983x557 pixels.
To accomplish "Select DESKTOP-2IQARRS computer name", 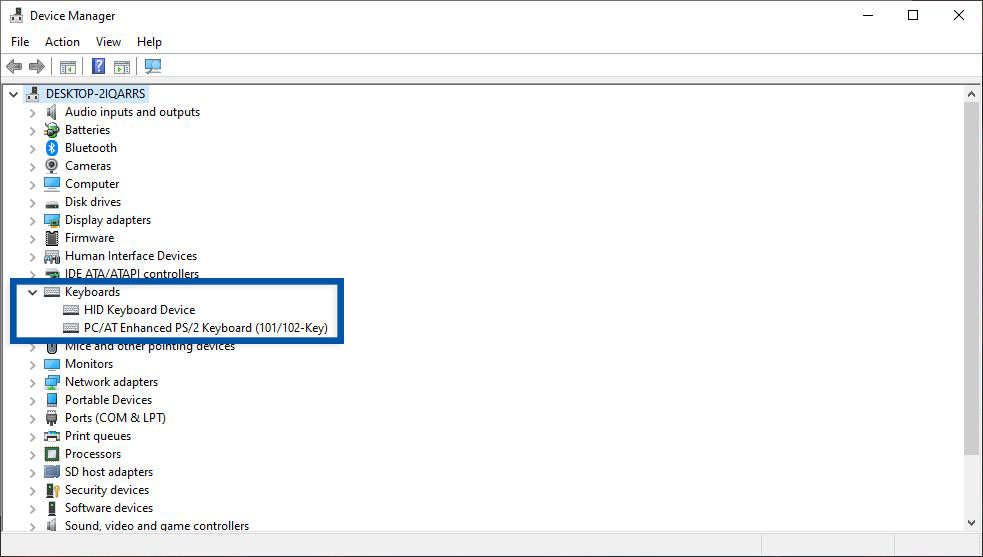I will pos(95,94).
